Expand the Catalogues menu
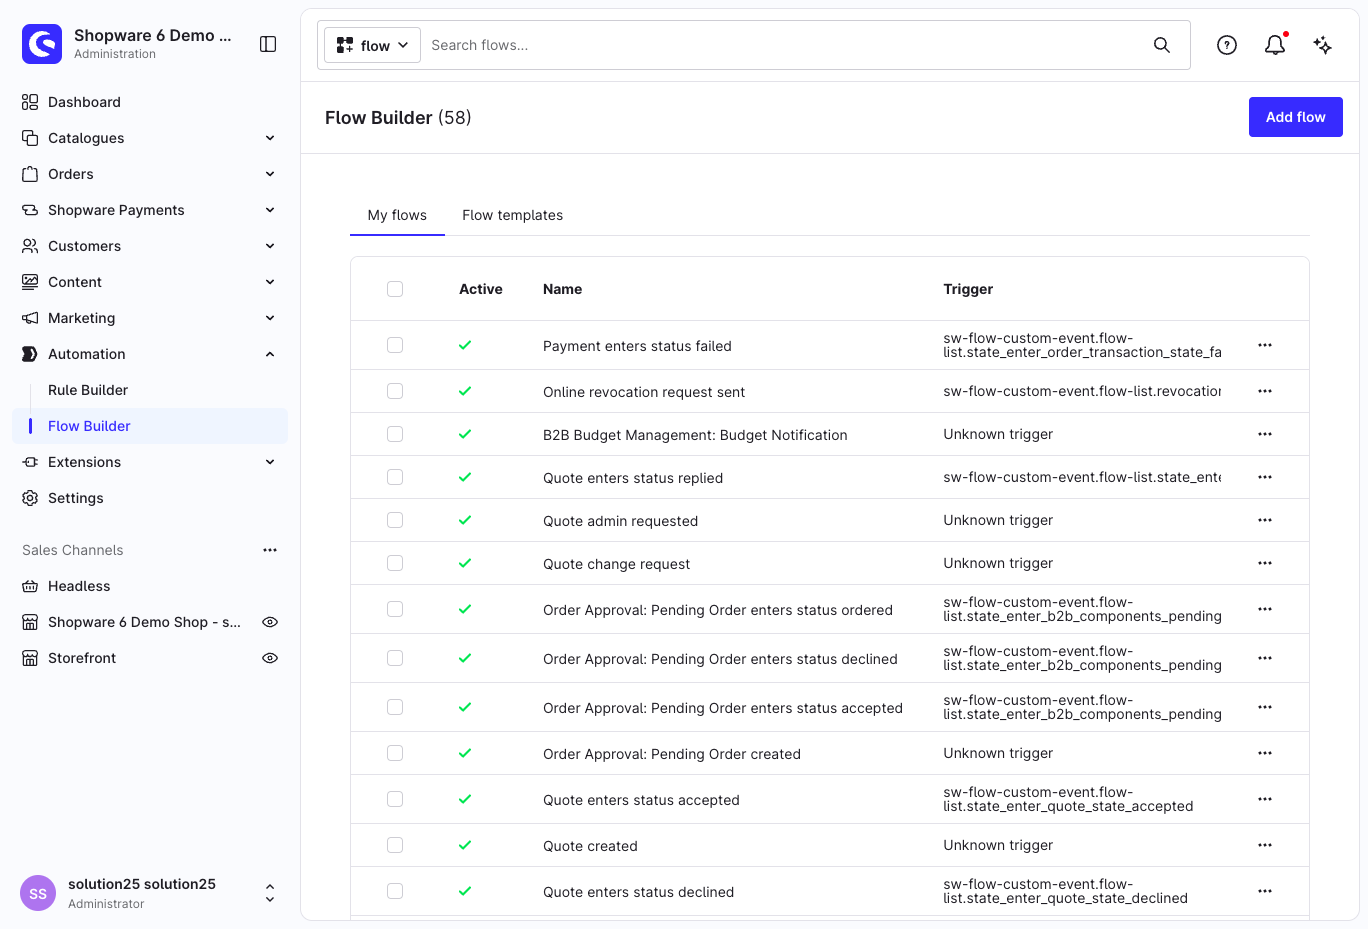1368x929 pixels. [270, 138]
